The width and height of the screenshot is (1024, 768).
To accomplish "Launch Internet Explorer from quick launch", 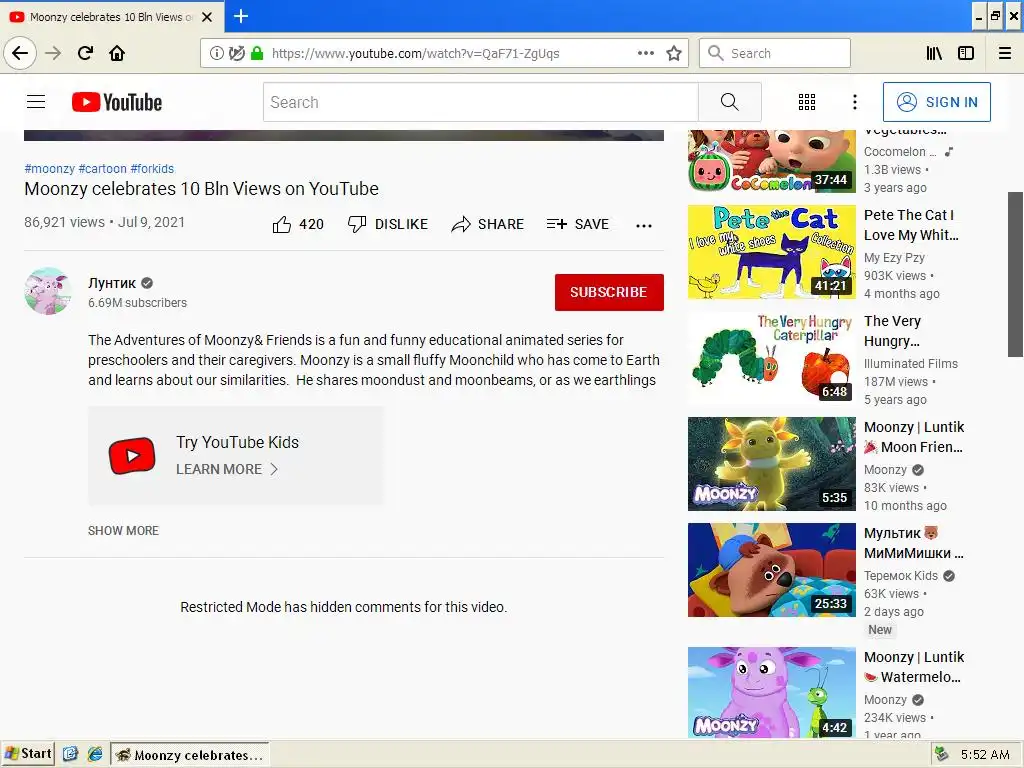I will tap(95, 754).
